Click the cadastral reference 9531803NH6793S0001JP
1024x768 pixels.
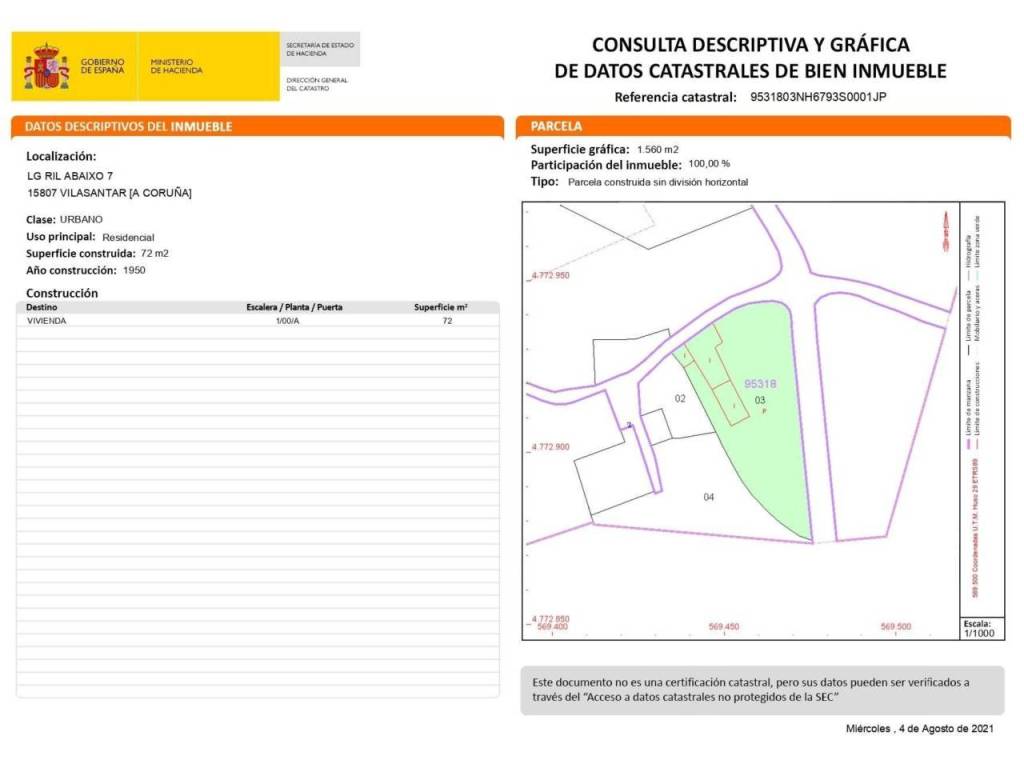818,97
